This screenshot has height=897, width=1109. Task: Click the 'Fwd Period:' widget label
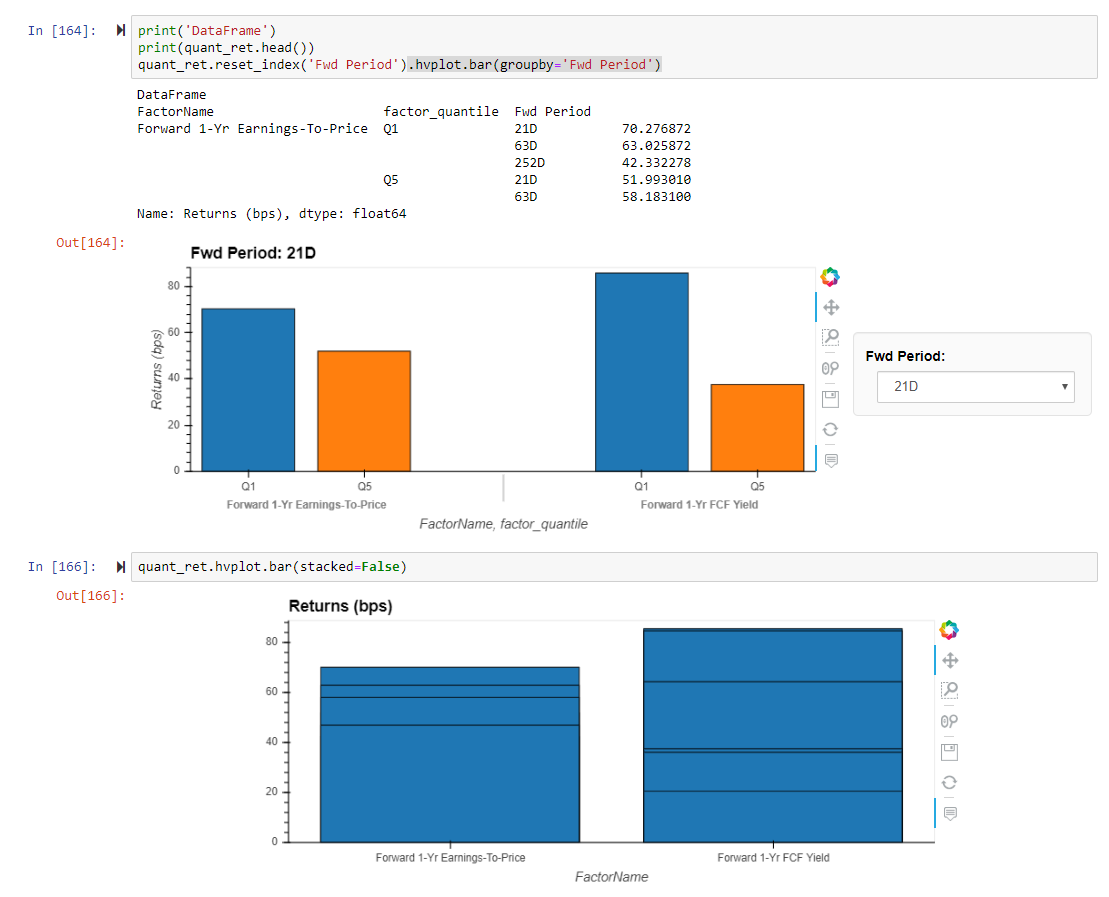[905, 357]
